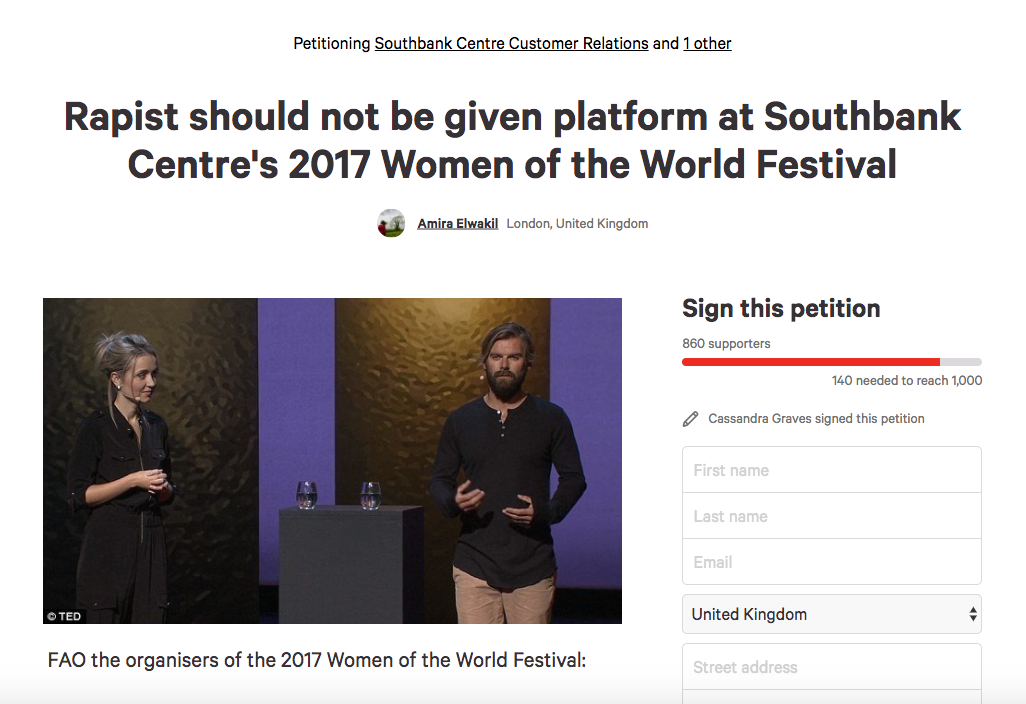Select the United Kingdom country box
The width and height of the screenshot is (1026, 704).
point(832,614)
